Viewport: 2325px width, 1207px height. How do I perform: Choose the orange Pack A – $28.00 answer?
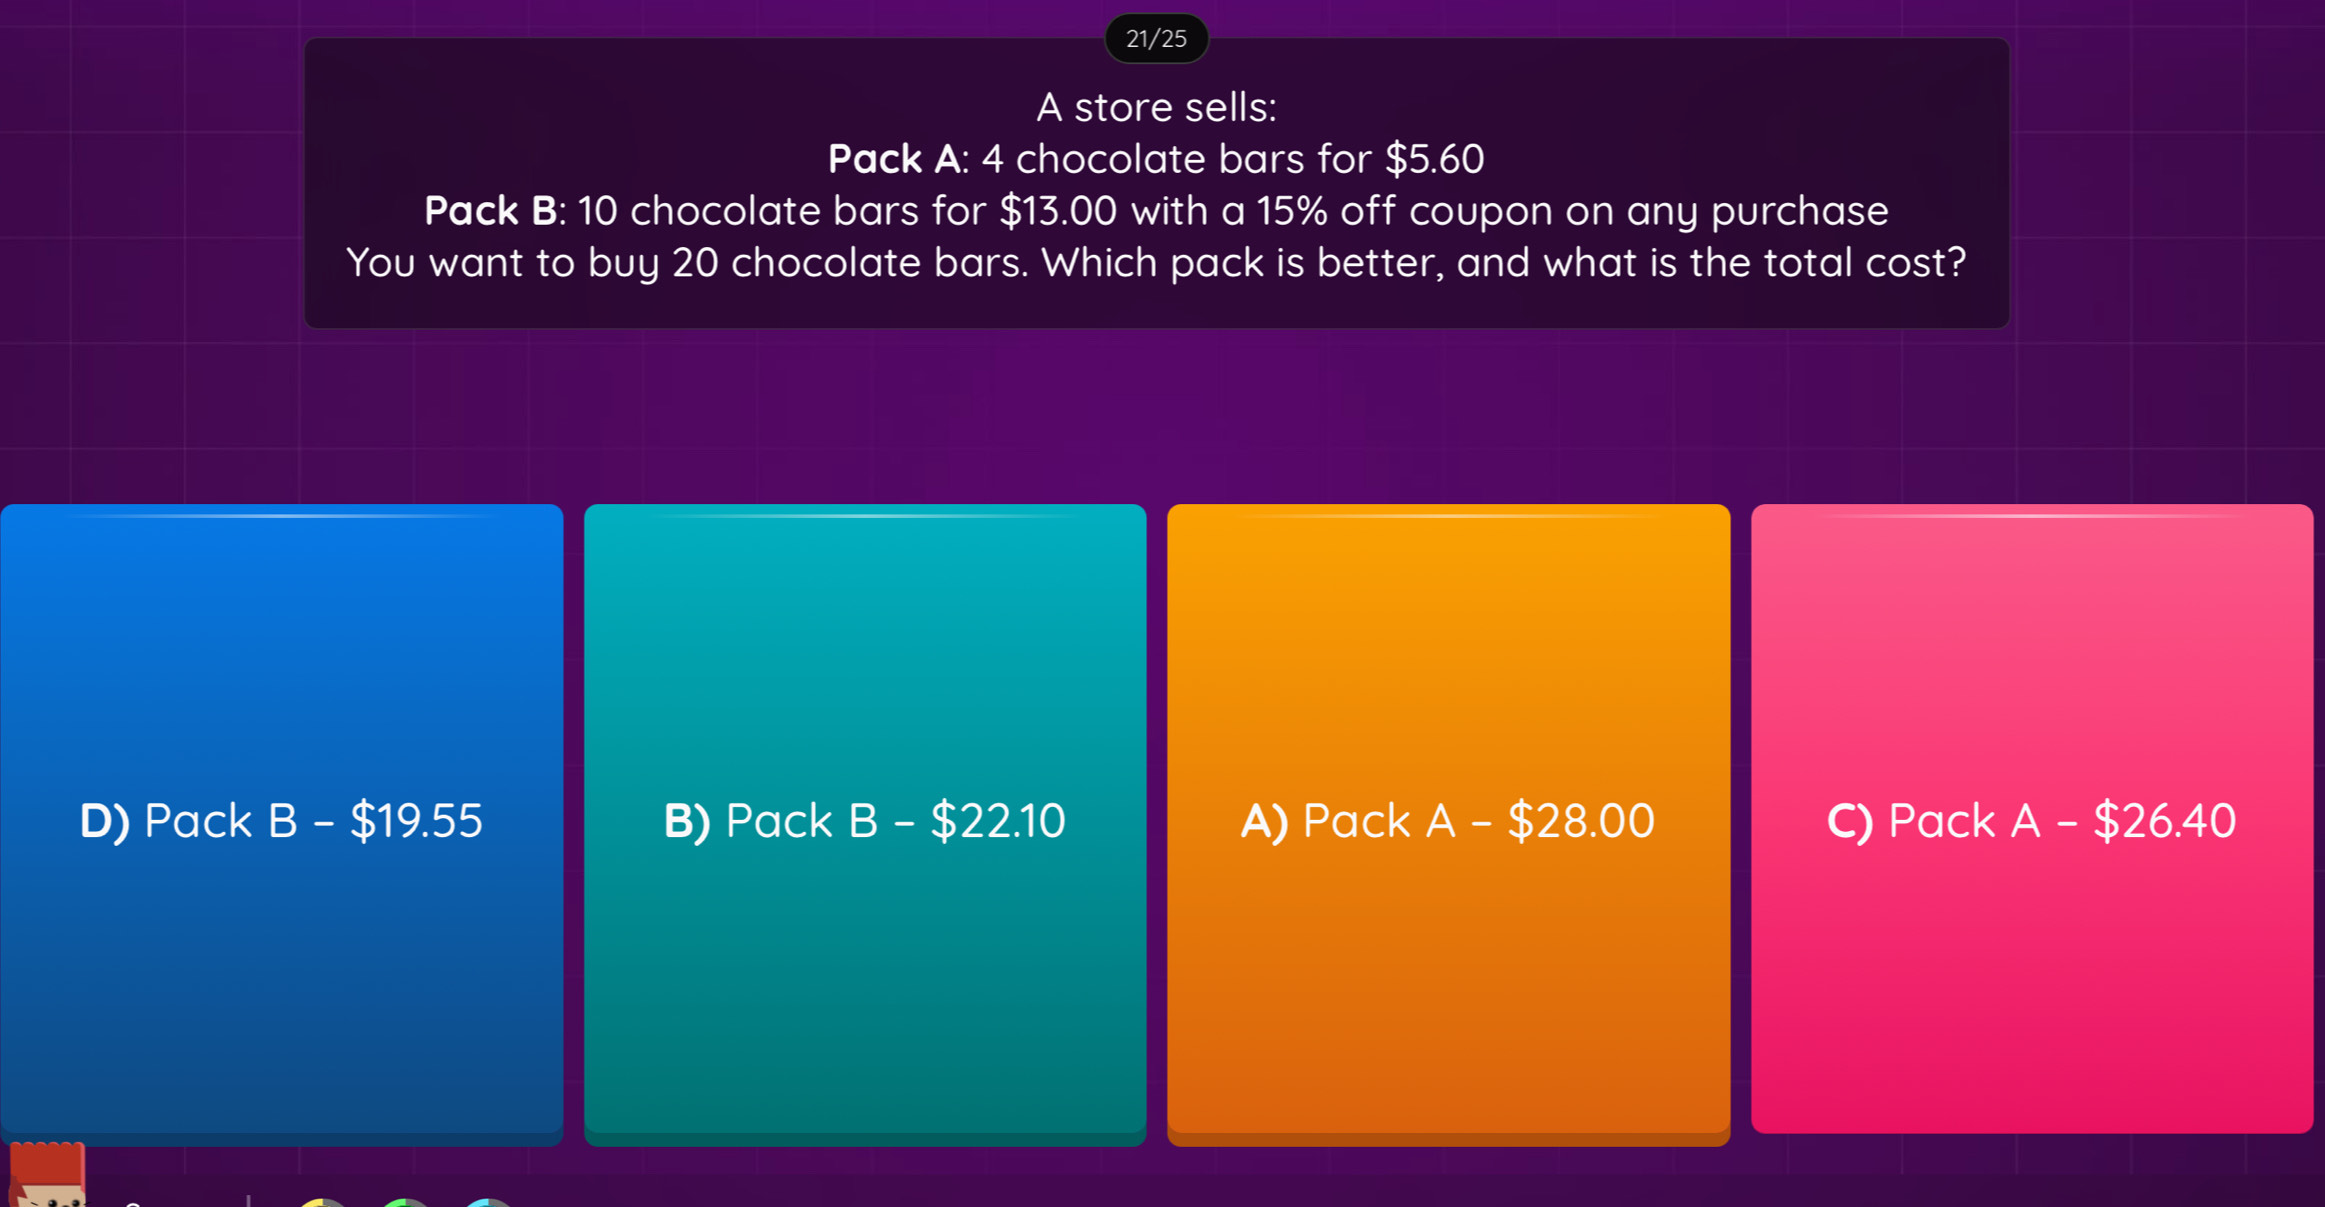pos(1448,819)
